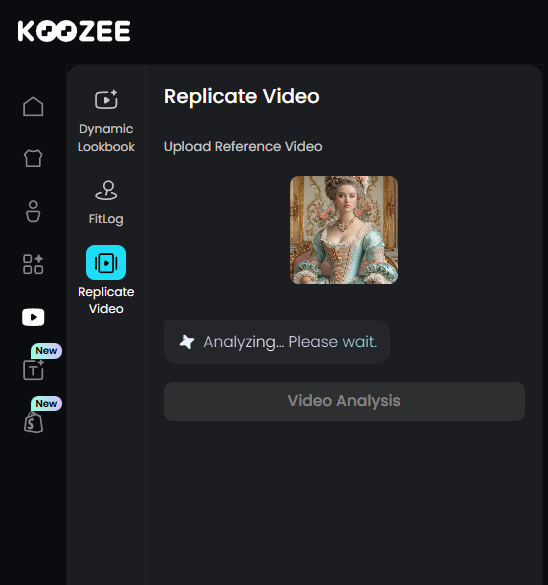This screenshot has height=585, width=548.
Task: Open the model person icon in sidebar
Action: [x=33, y=212]
